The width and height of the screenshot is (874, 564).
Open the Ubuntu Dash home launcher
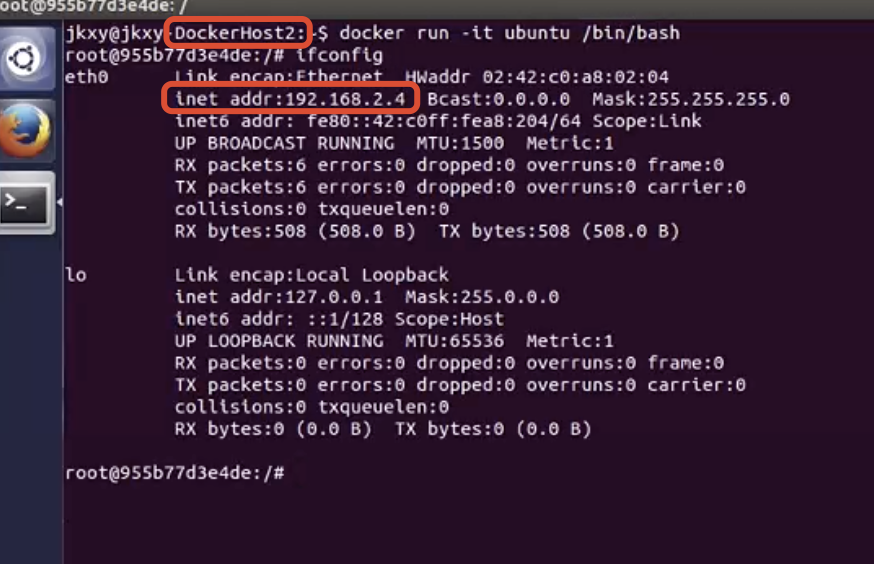point(26,59)
